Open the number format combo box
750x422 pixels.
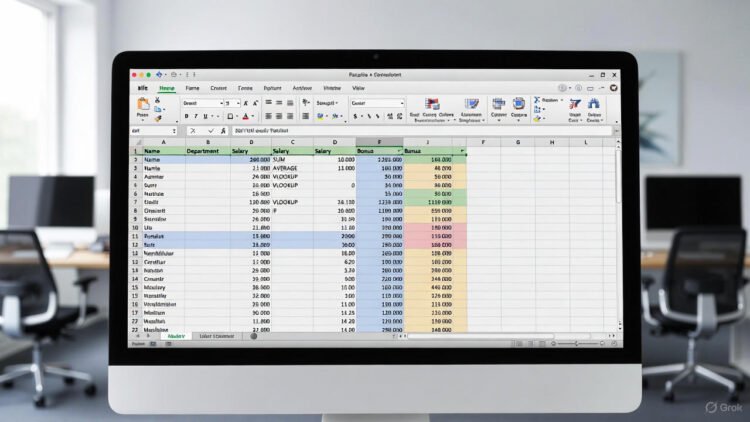(x=377, y=103)
